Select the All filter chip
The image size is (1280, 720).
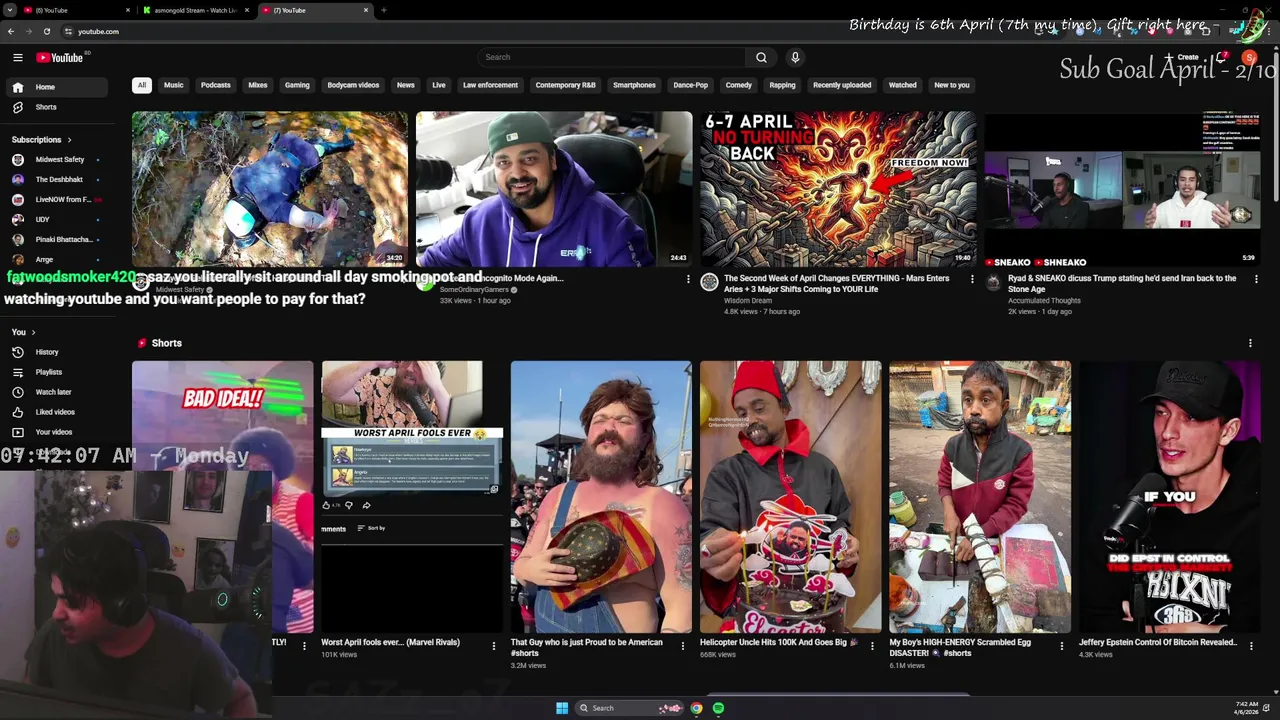click(x=142, y=85)
